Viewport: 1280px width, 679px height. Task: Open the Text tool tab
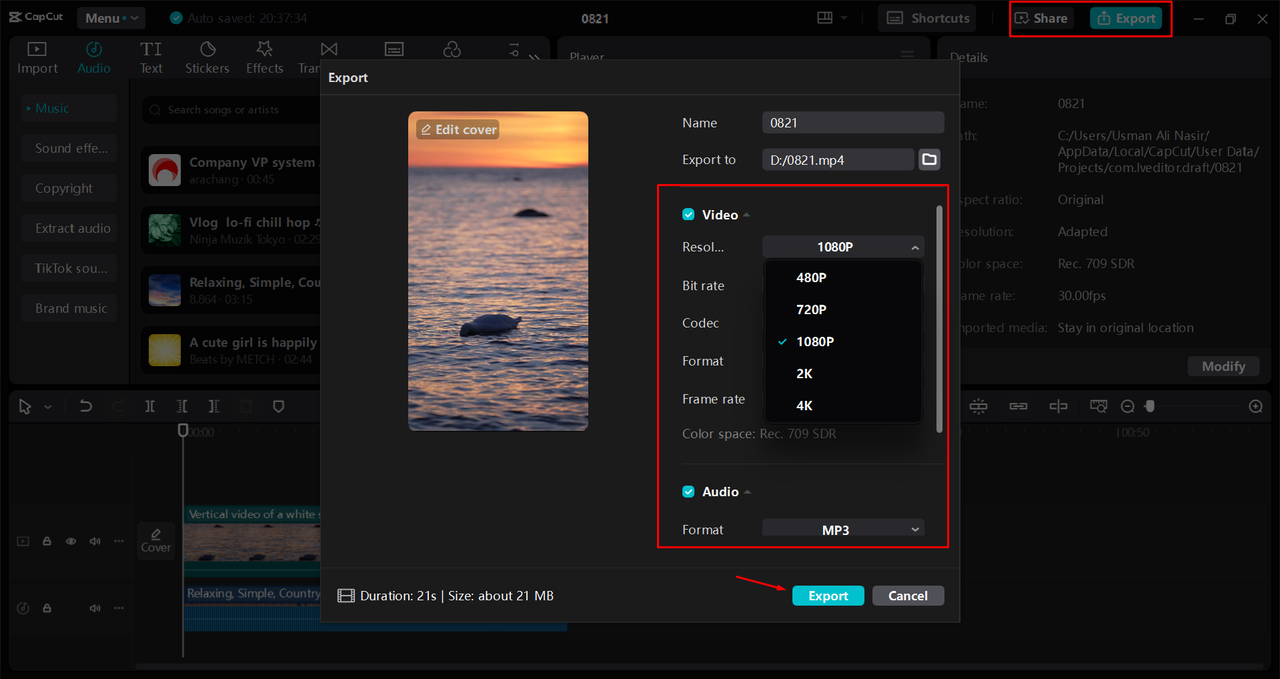point(151,58)
